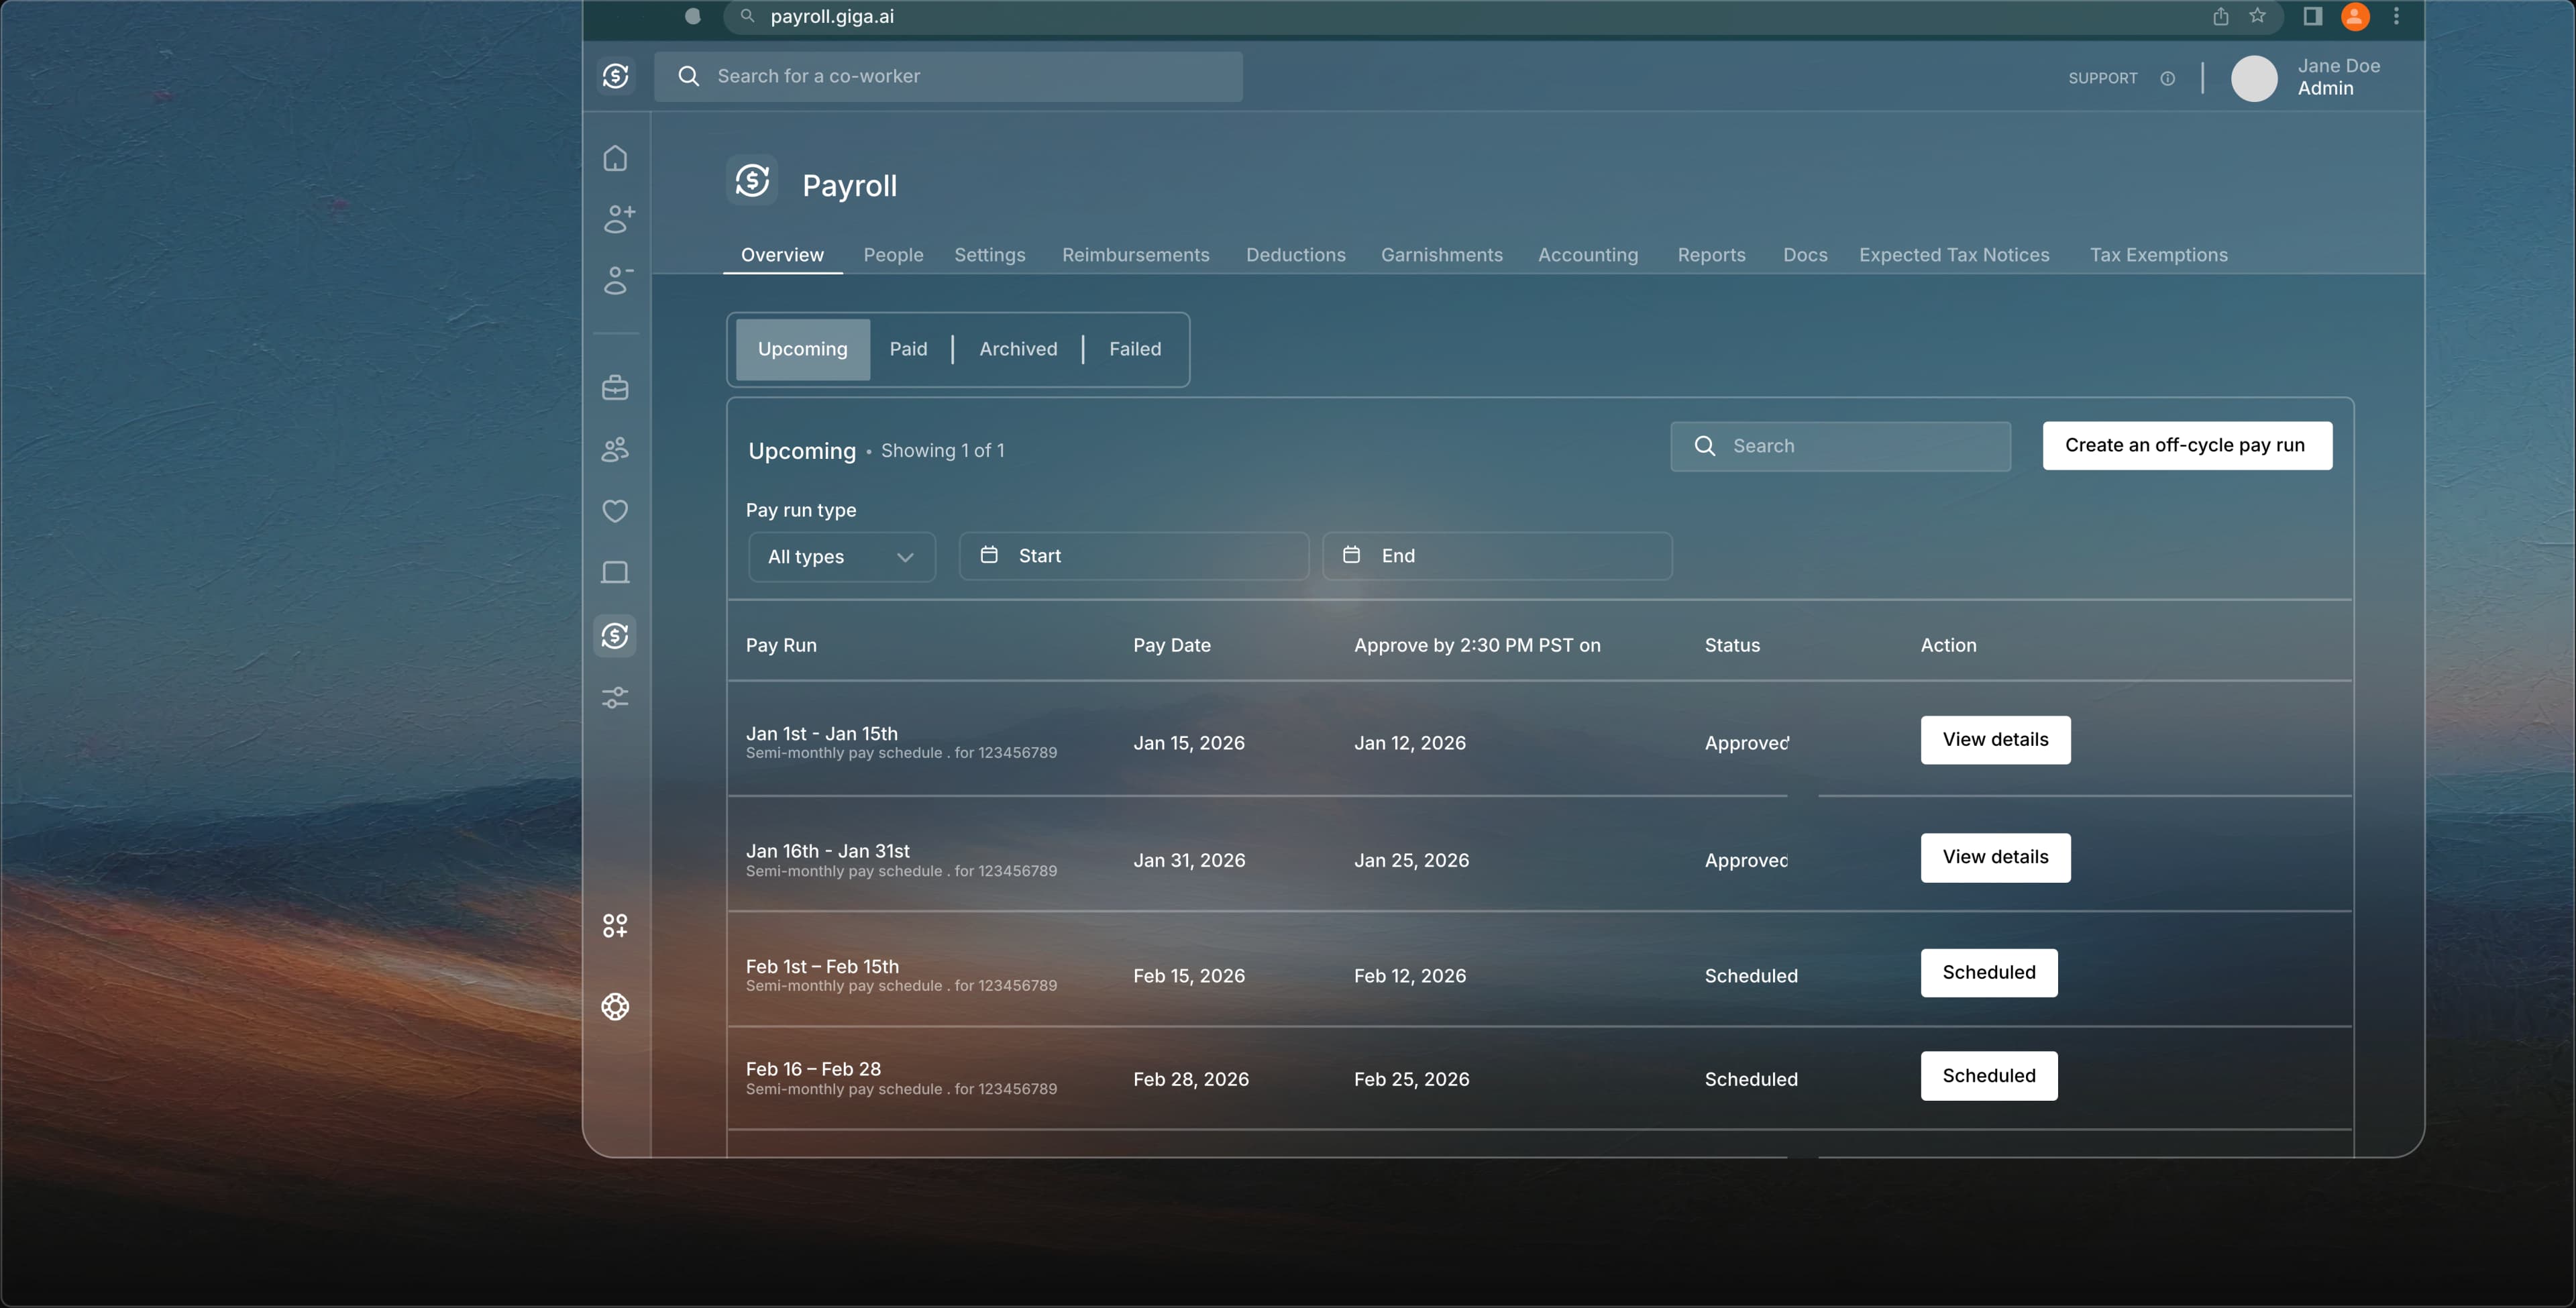Toggle the browser side panel icon
The width and height of the screenshot is (2576, 1308).
(2312, 16)
